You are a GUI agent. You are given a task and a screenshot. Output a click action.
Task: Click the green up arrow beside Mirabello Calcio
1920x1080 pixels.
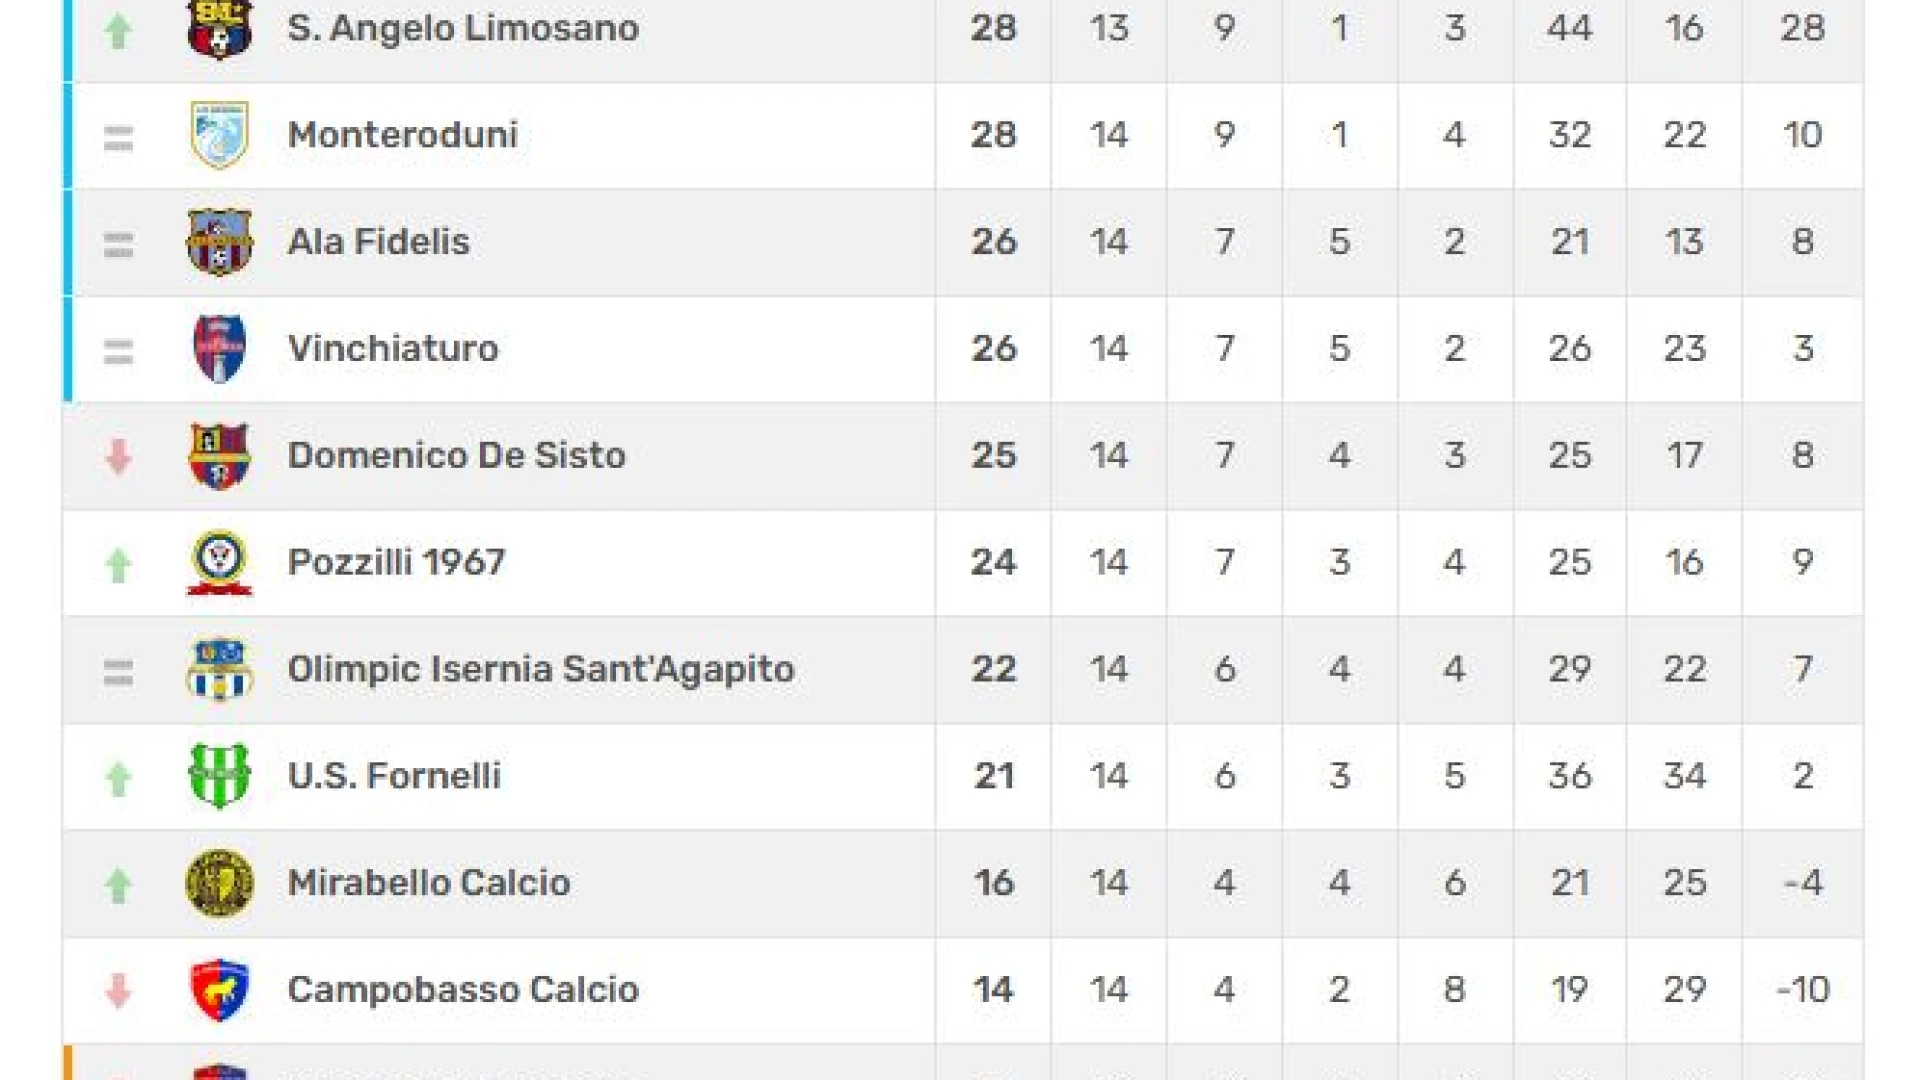point(118,885)
